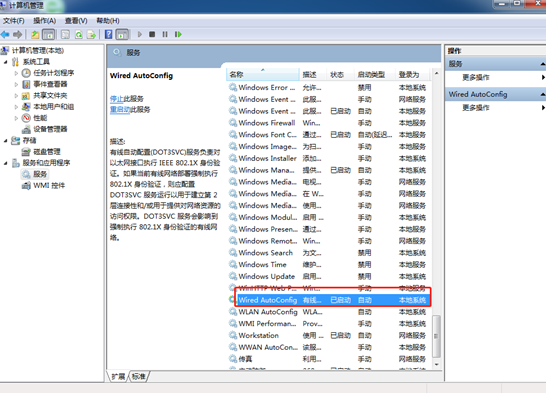The height and width of the screenshot is (393, 546).
Task: Toggle the Action Pane toolbar icon
Action: (x=122, y=34)
